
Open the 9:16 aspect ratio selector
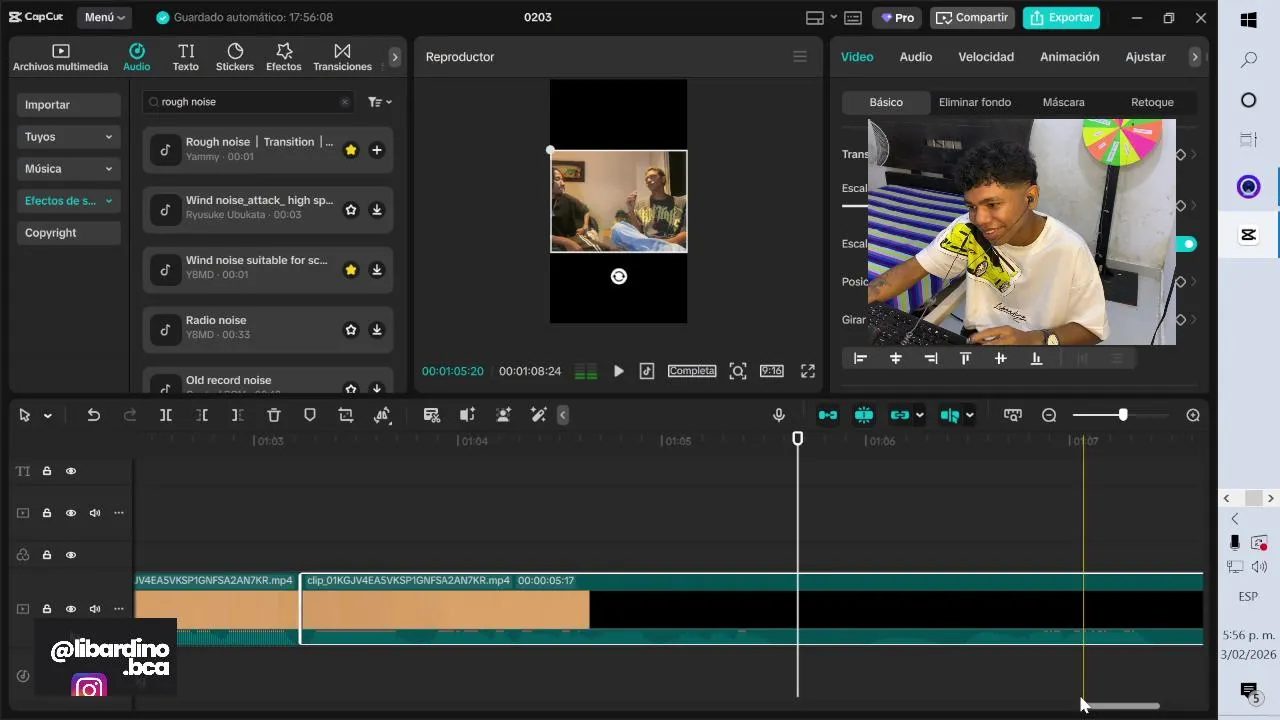(772, 371)
